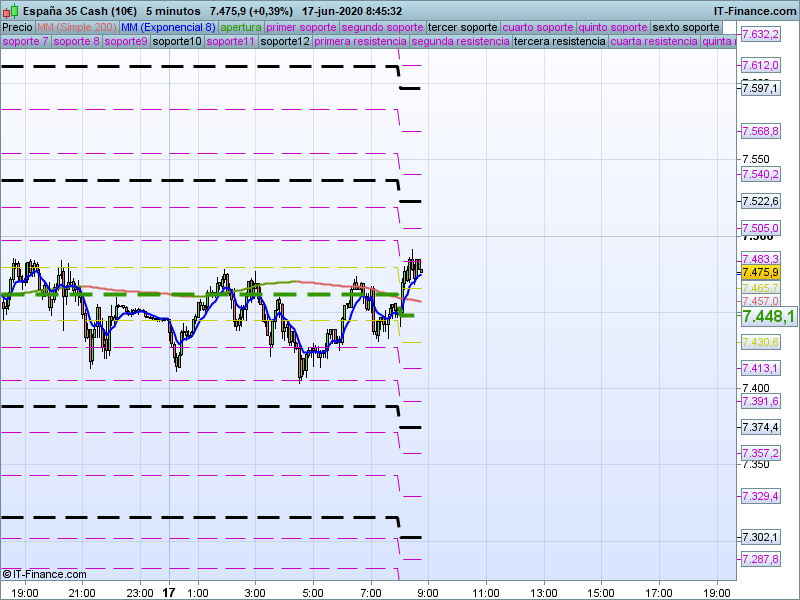Click the tercer soporte legend label
Viewport: 800px width, 600px height.
[462, 27]
